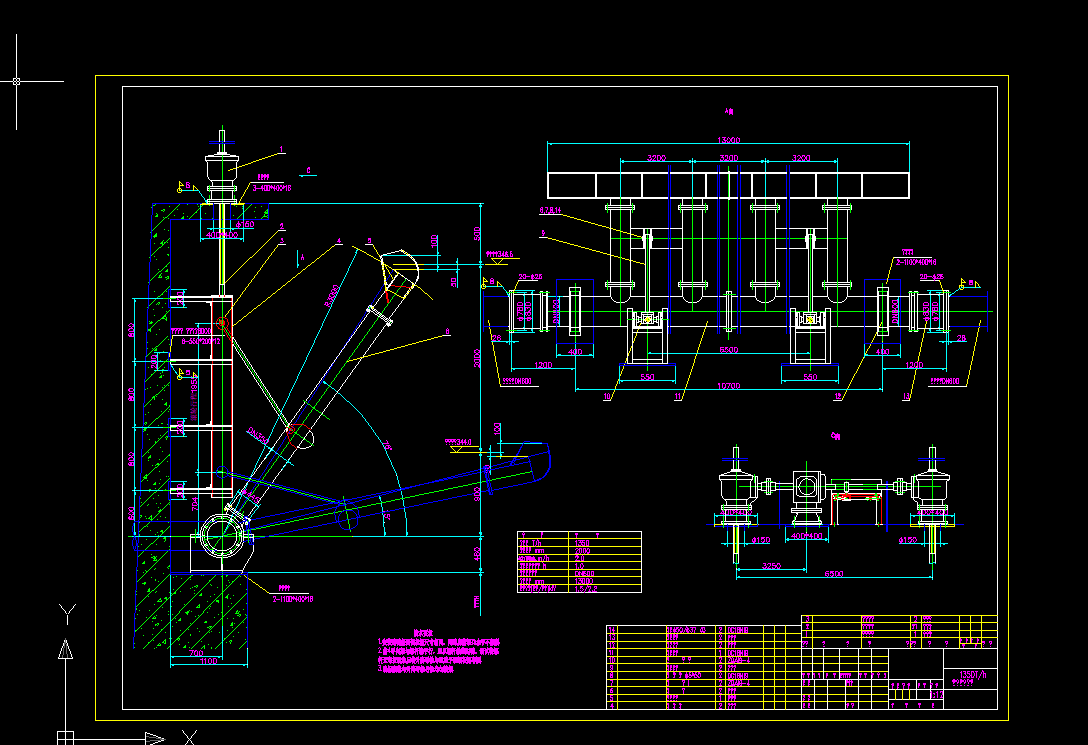1088x745 pixels.
Task: Pick the 704 vertical dimension
Action: coord(195,503)
